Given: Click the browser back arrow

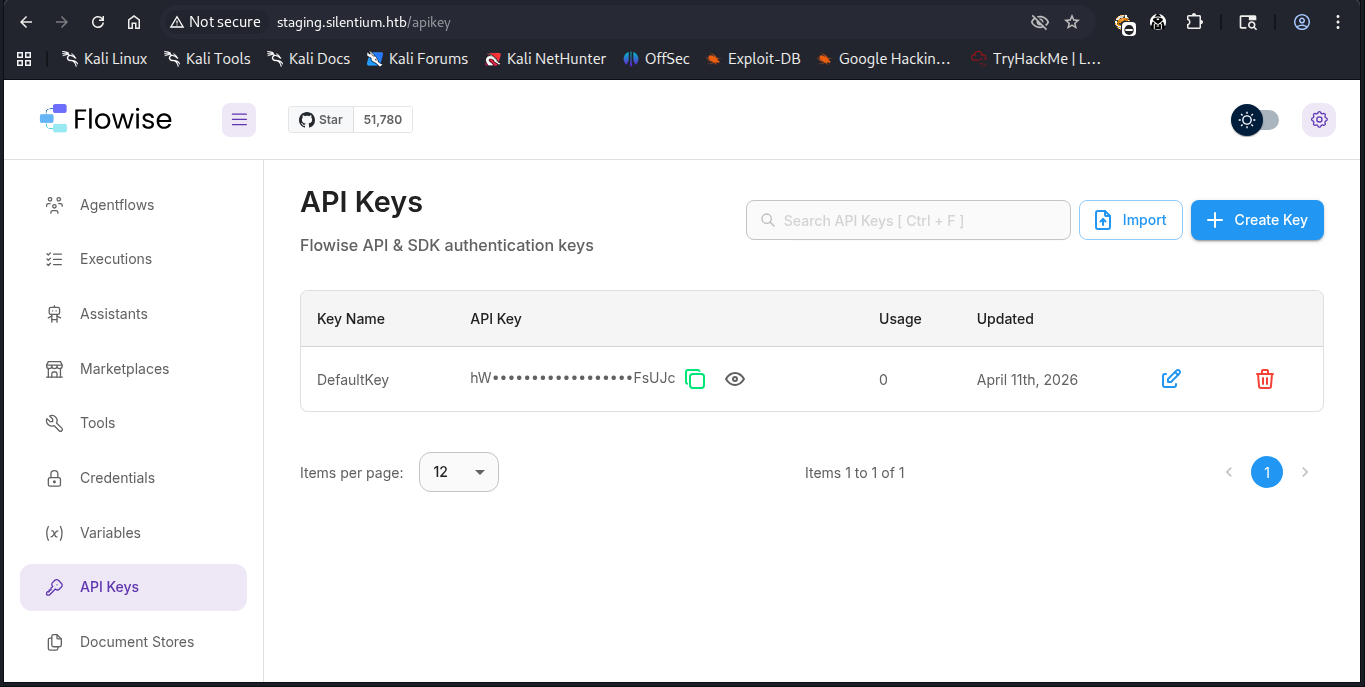Looking at the screenshot, I should tap(27, 22).
